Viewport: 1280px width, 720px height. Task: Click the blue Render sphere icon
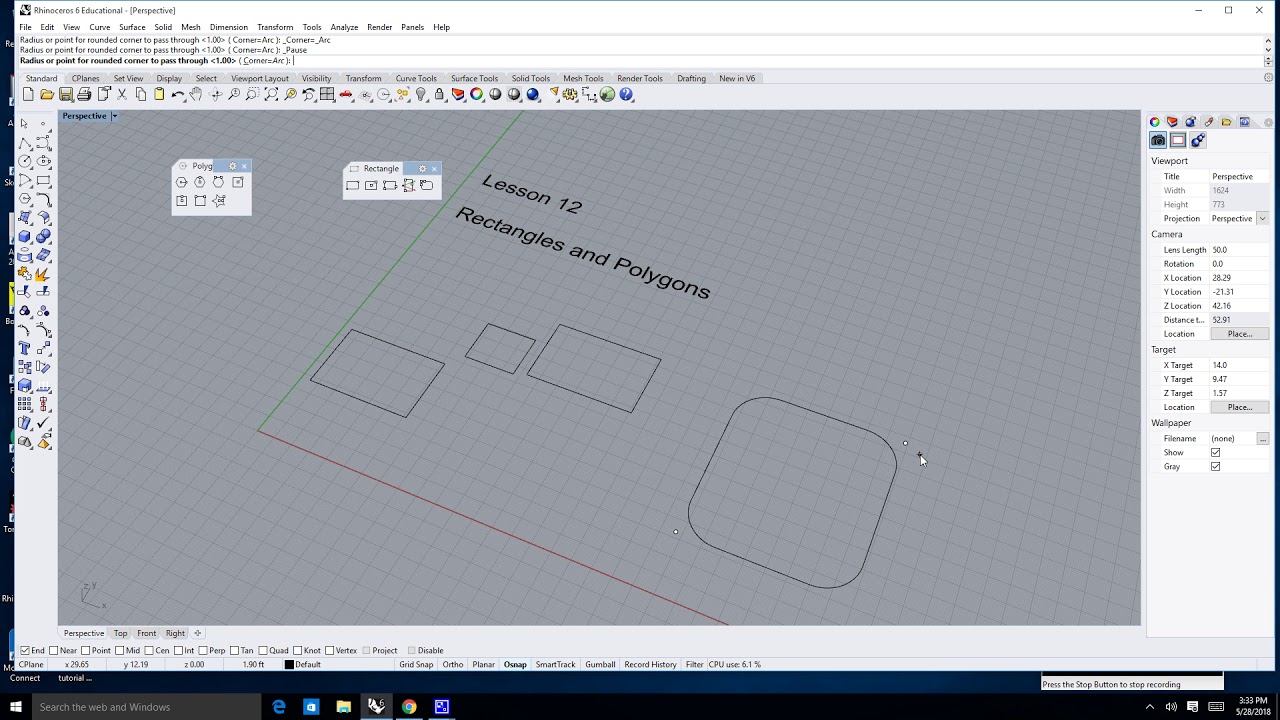pyautogui.click(x=533, y=94)
